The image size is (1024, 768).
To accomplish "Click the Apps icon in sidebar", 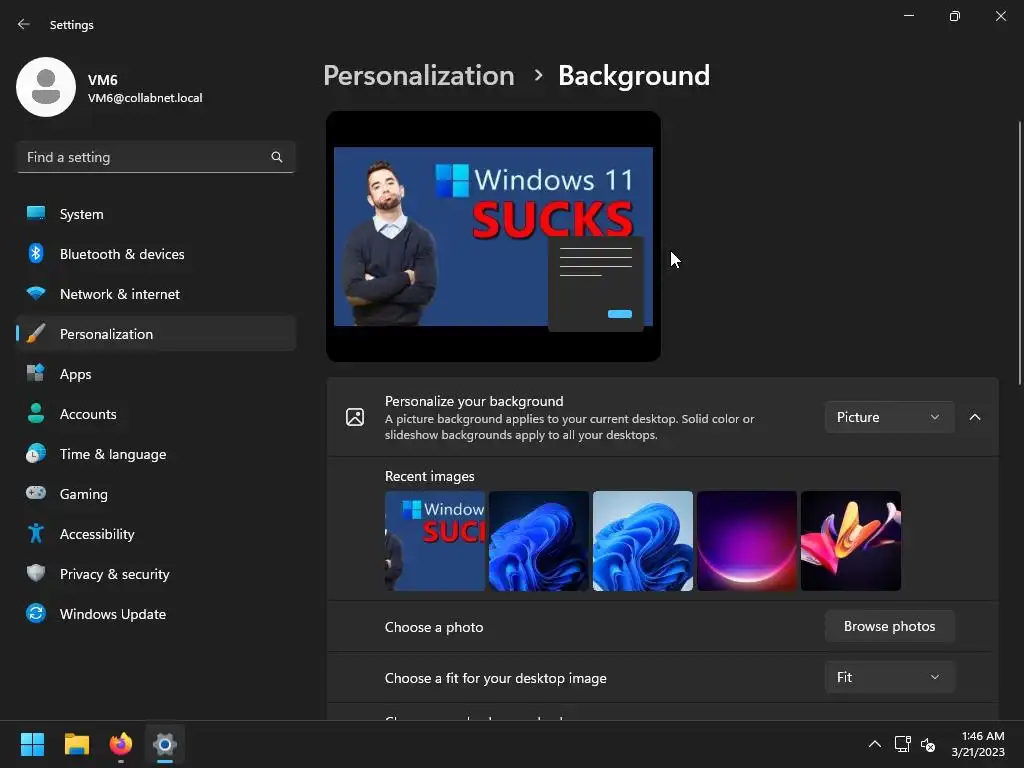I will [x=36, y=374].
